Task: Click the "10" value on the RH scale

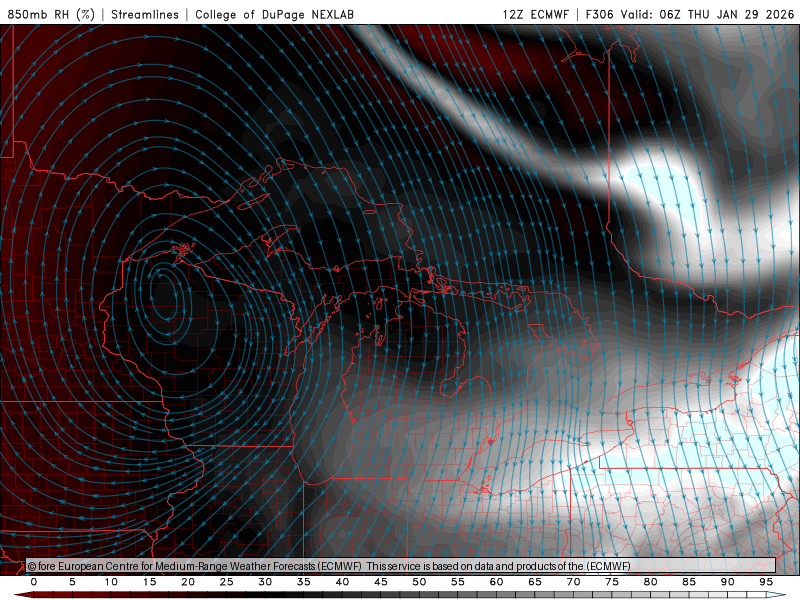Action: point(111,582)
